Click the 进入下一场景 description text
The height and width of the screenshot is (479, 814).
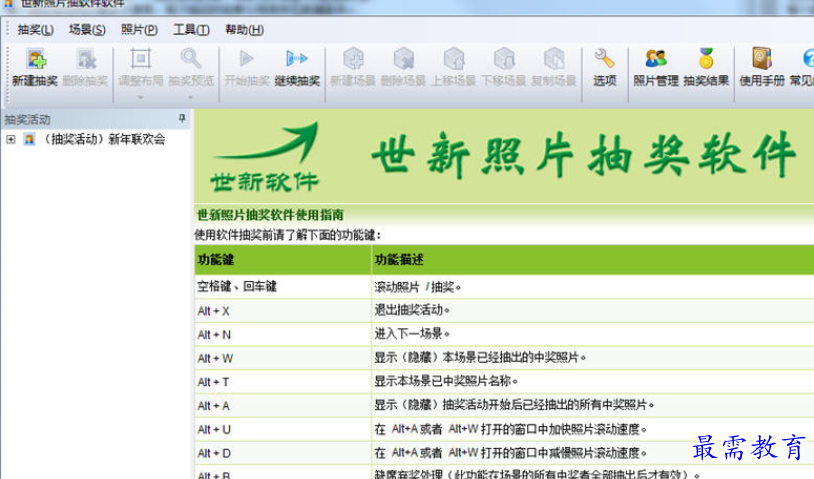[412, 334]
